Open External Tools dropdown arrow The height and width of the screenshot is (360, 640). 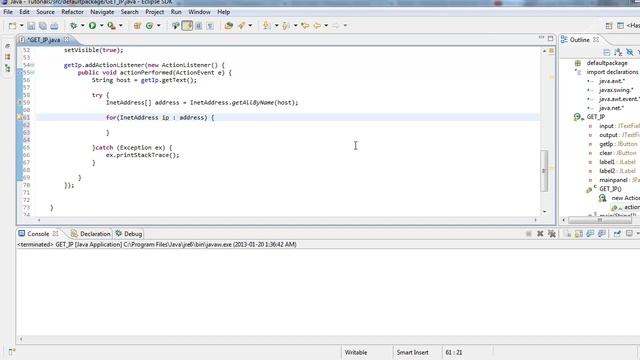coord(120,26)
